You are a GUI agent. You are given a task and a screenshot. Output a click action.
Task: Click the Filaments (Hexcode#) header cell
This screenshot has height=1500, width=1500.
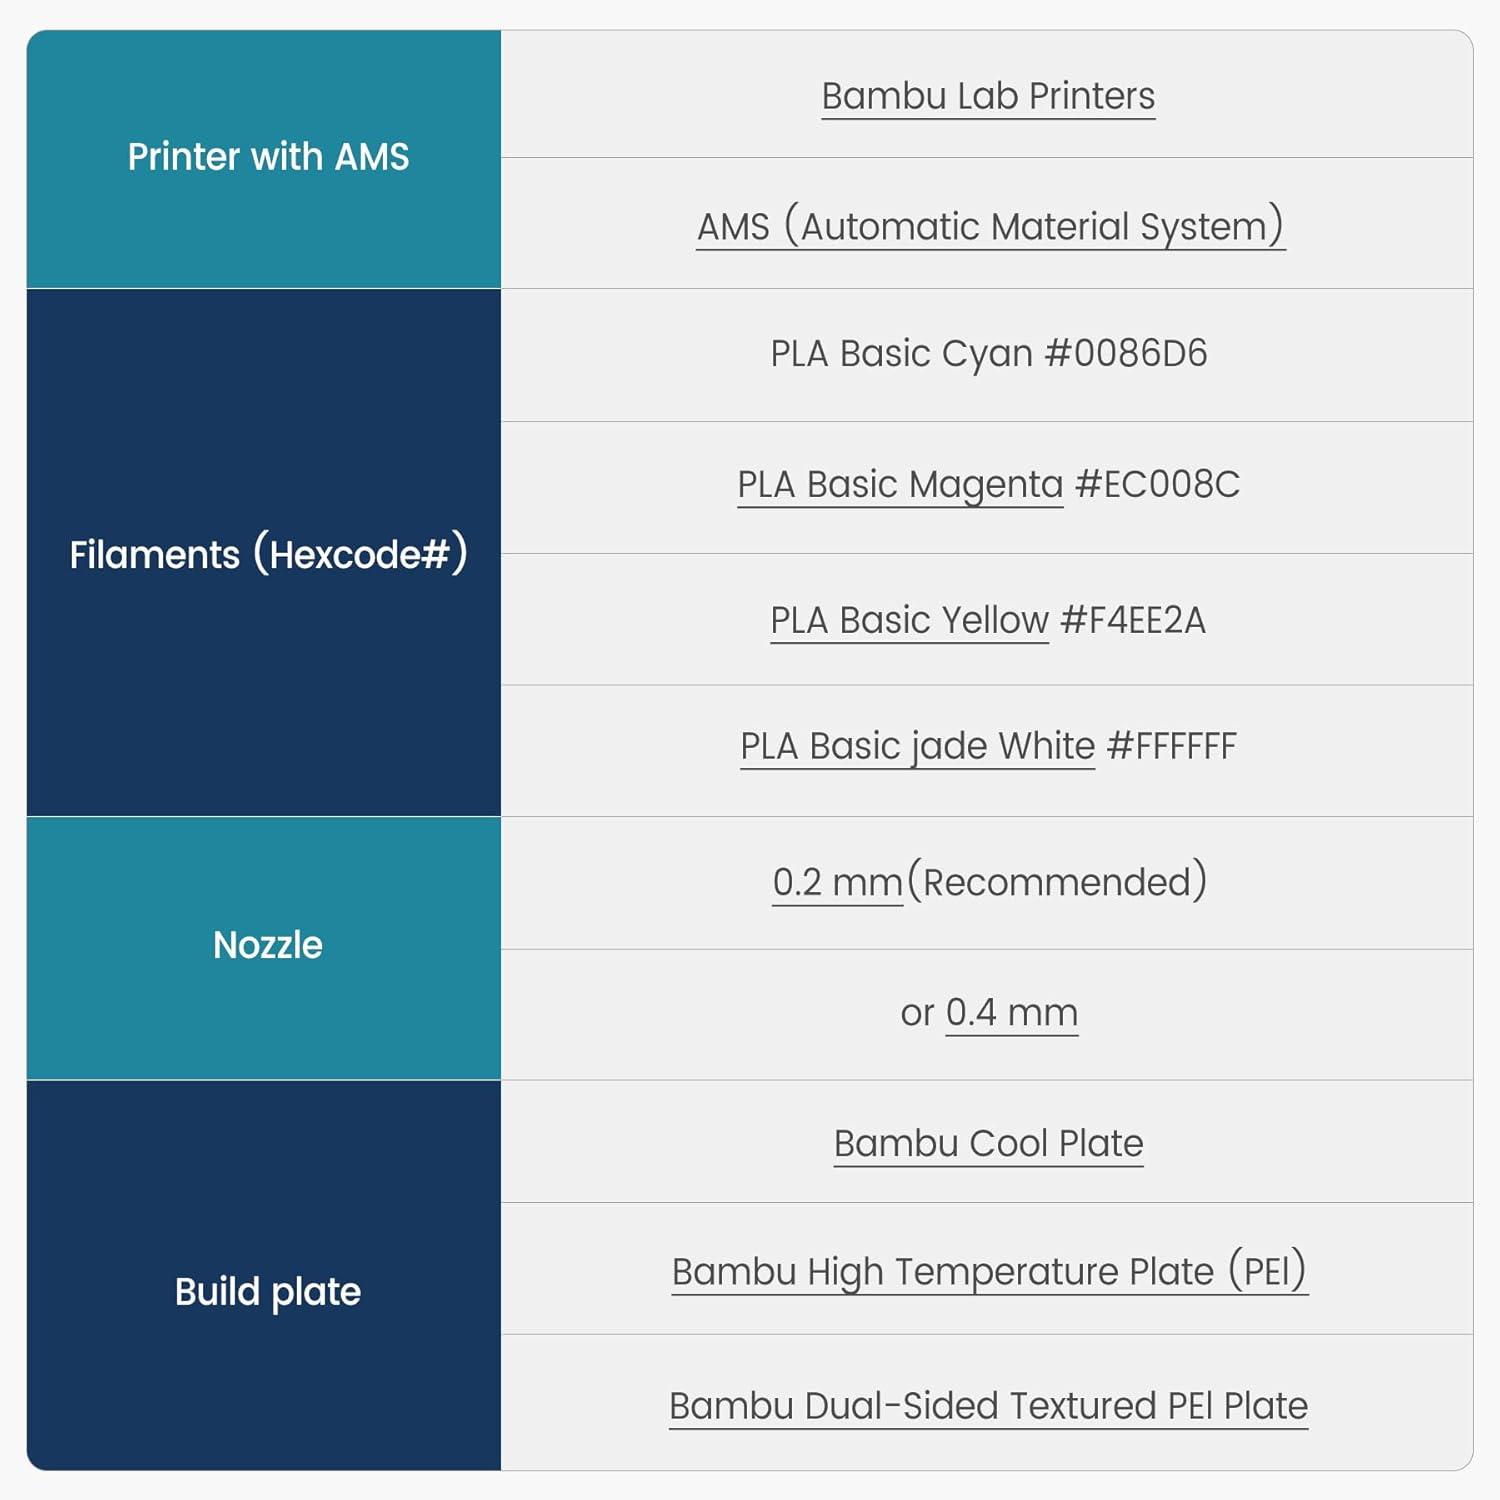pyautogui.click(x=267, y=553)
